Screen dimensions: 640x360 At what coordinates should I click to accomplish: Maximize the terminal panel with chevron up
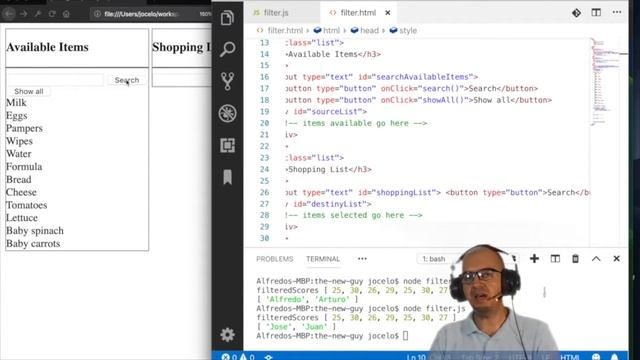[x=596, y=259]
